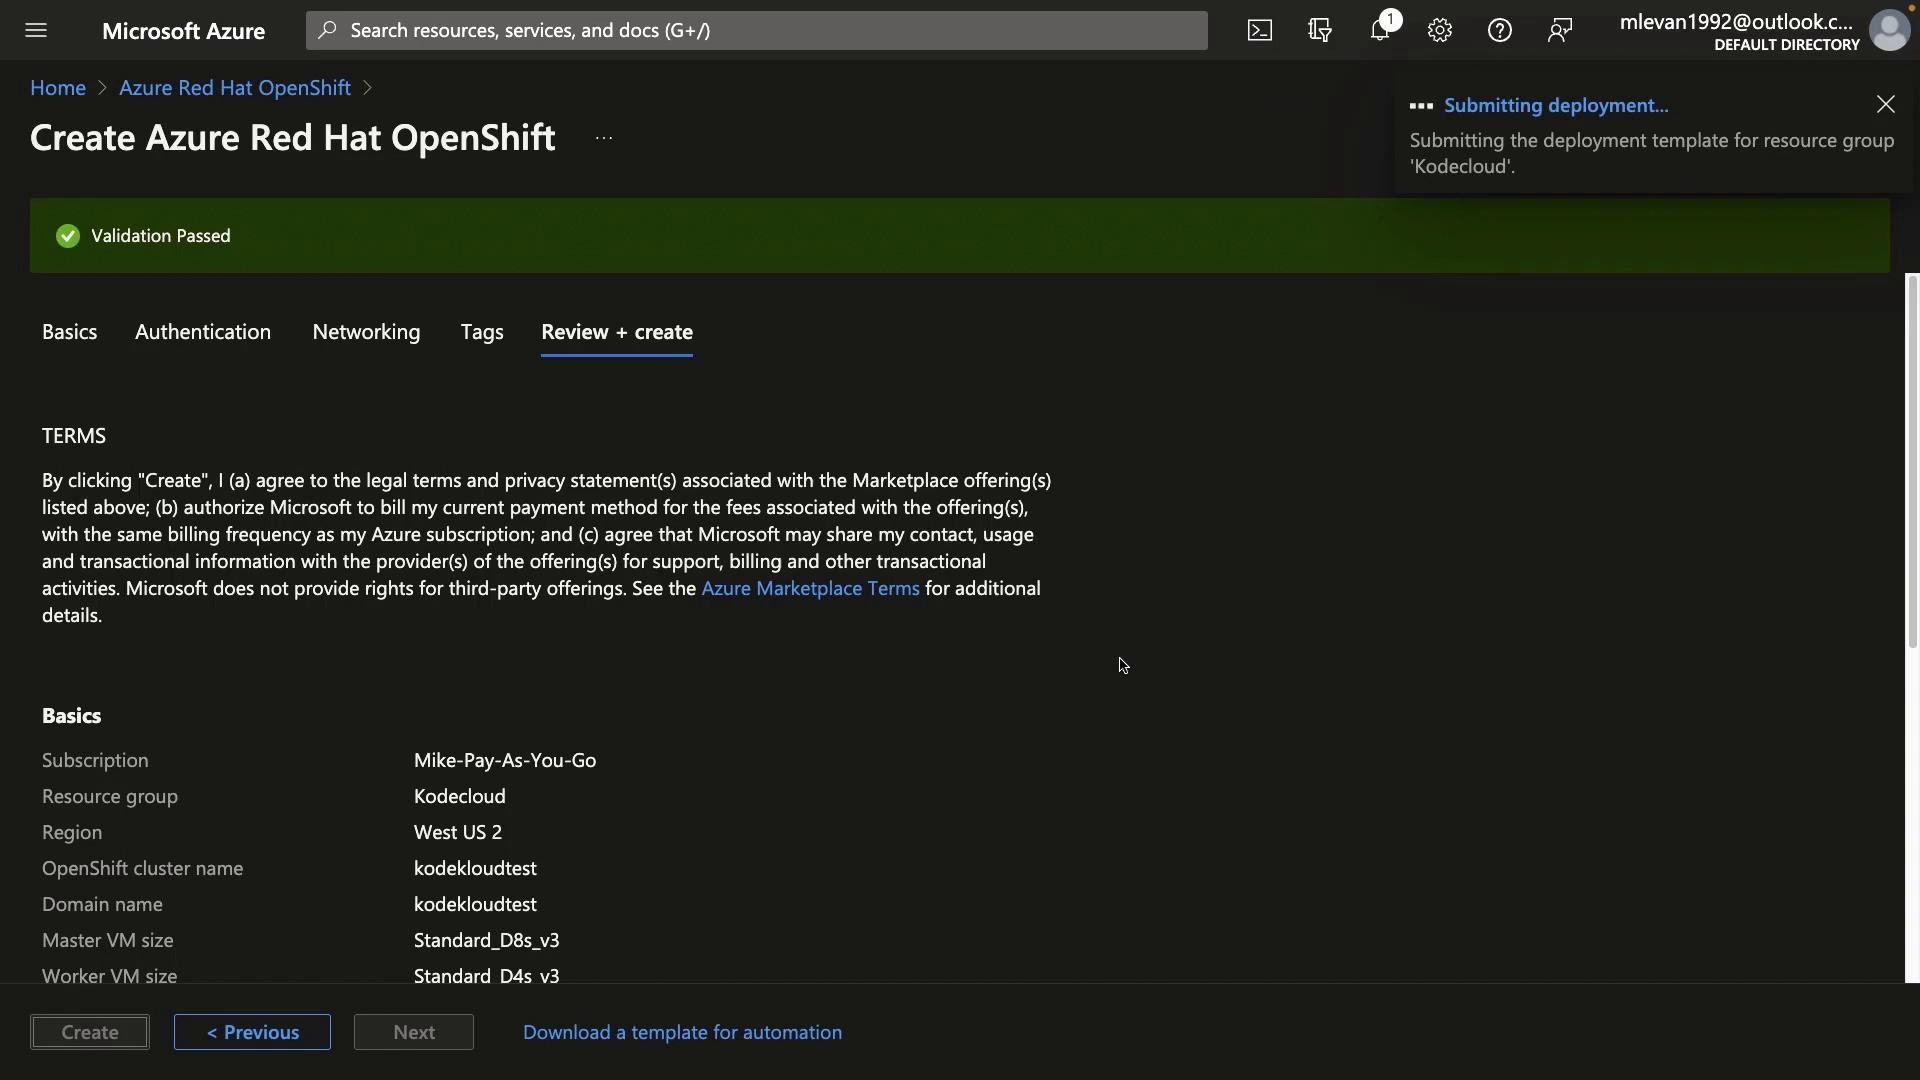The image size is (1920, 1080).
Task: Dismiss the Submitting deployment notification
Action: click(1886, 104)
